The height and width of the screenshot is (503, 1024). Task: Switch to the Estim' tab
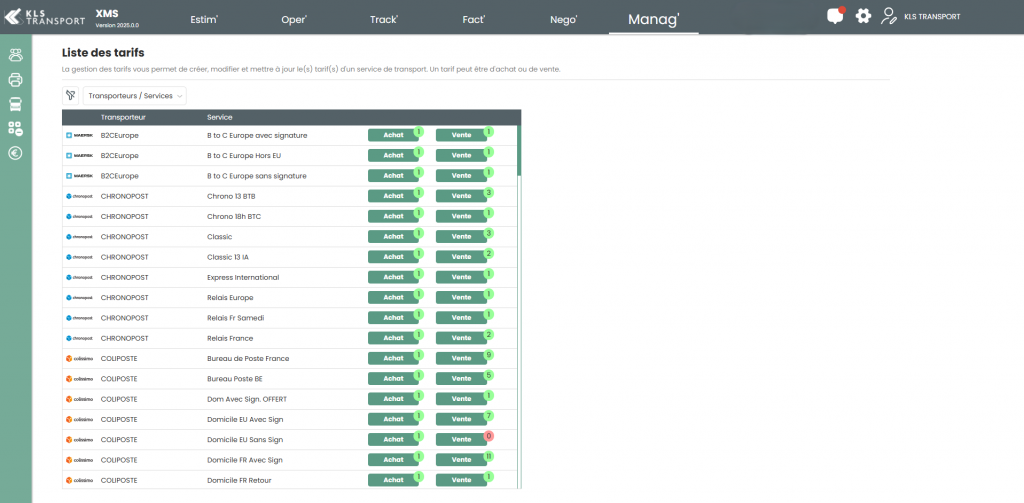coord(204,18)
